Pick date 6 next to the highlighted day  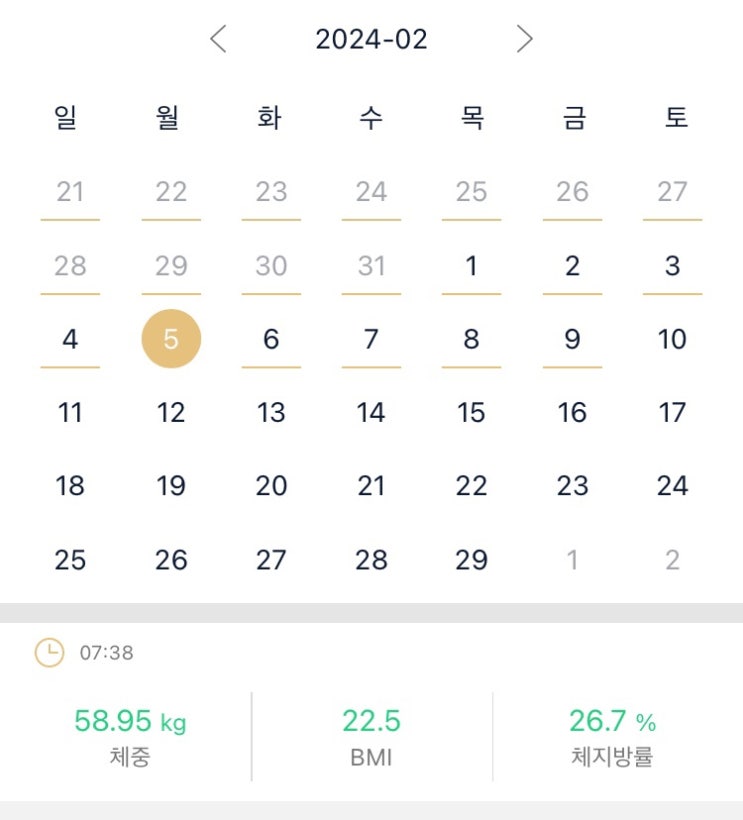click(271, 339)
